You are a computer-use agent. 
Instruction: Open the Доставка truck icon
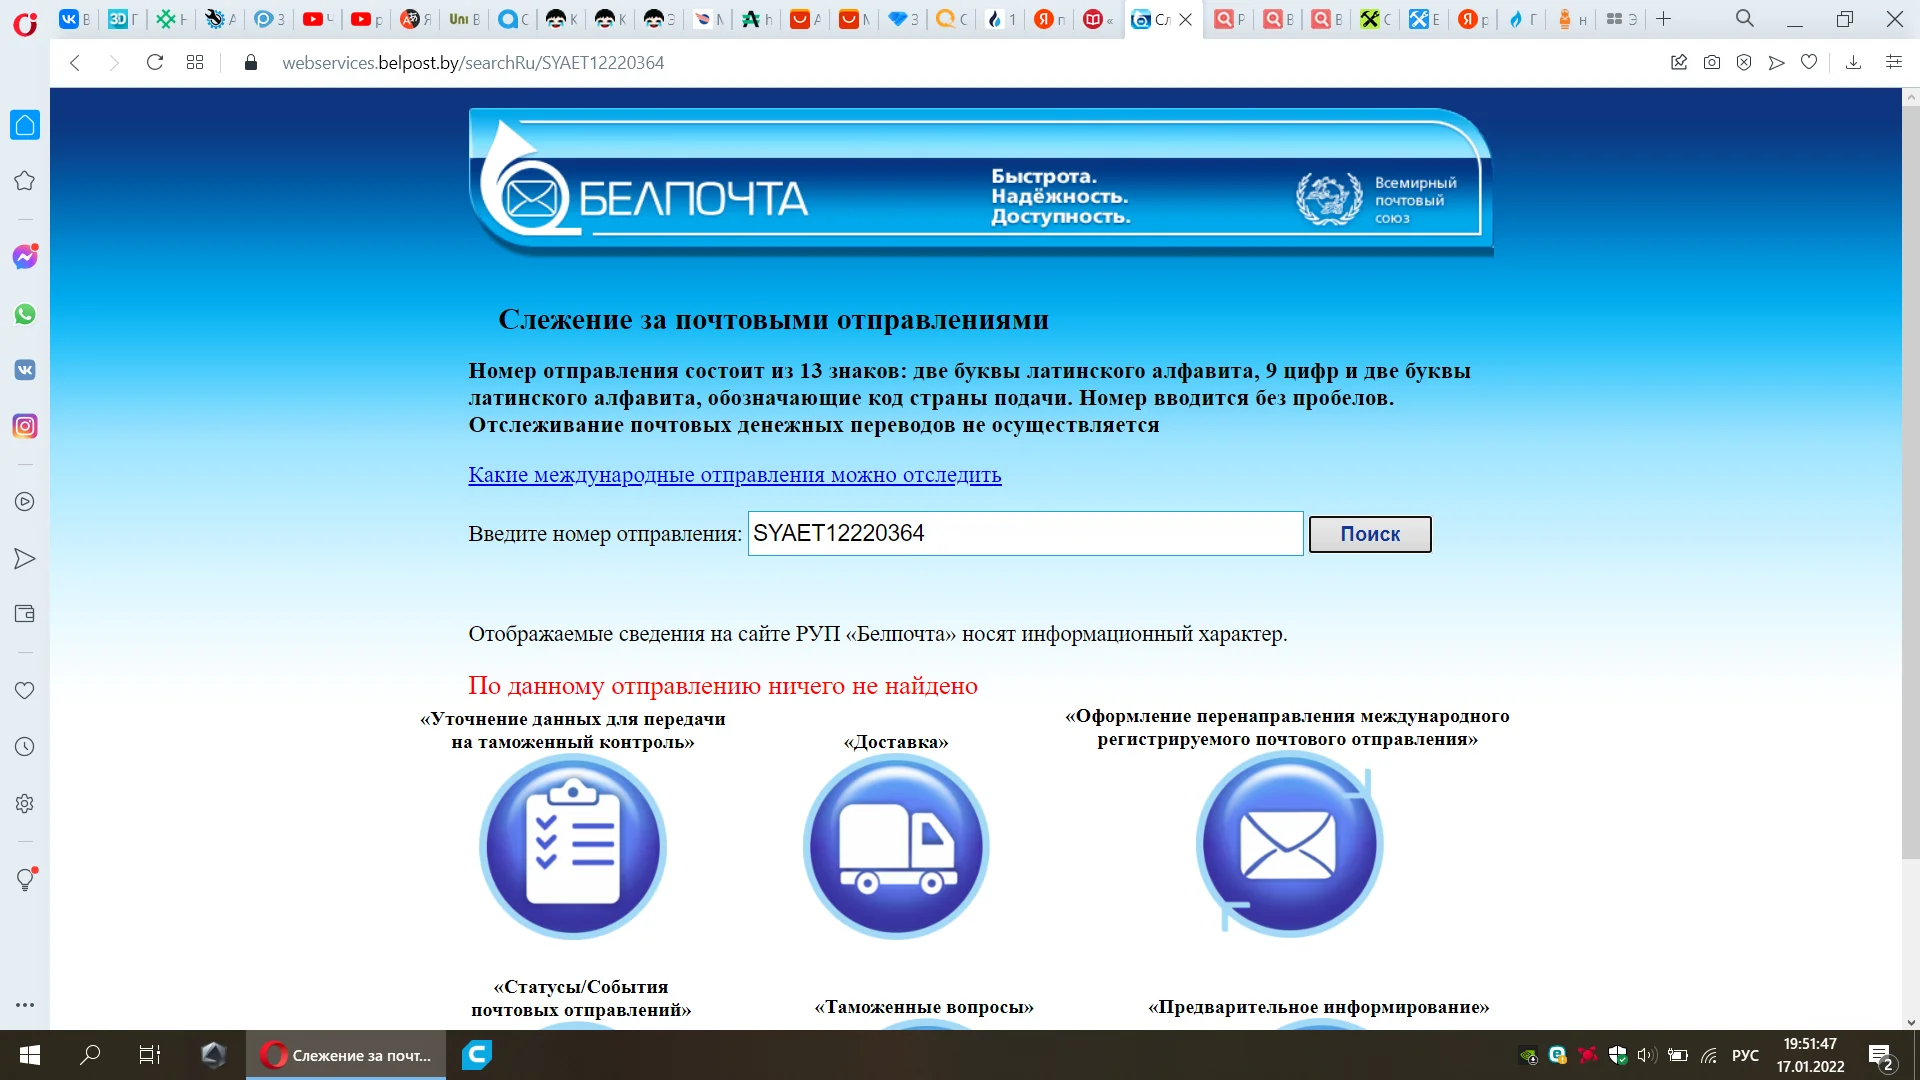point(896,846)
